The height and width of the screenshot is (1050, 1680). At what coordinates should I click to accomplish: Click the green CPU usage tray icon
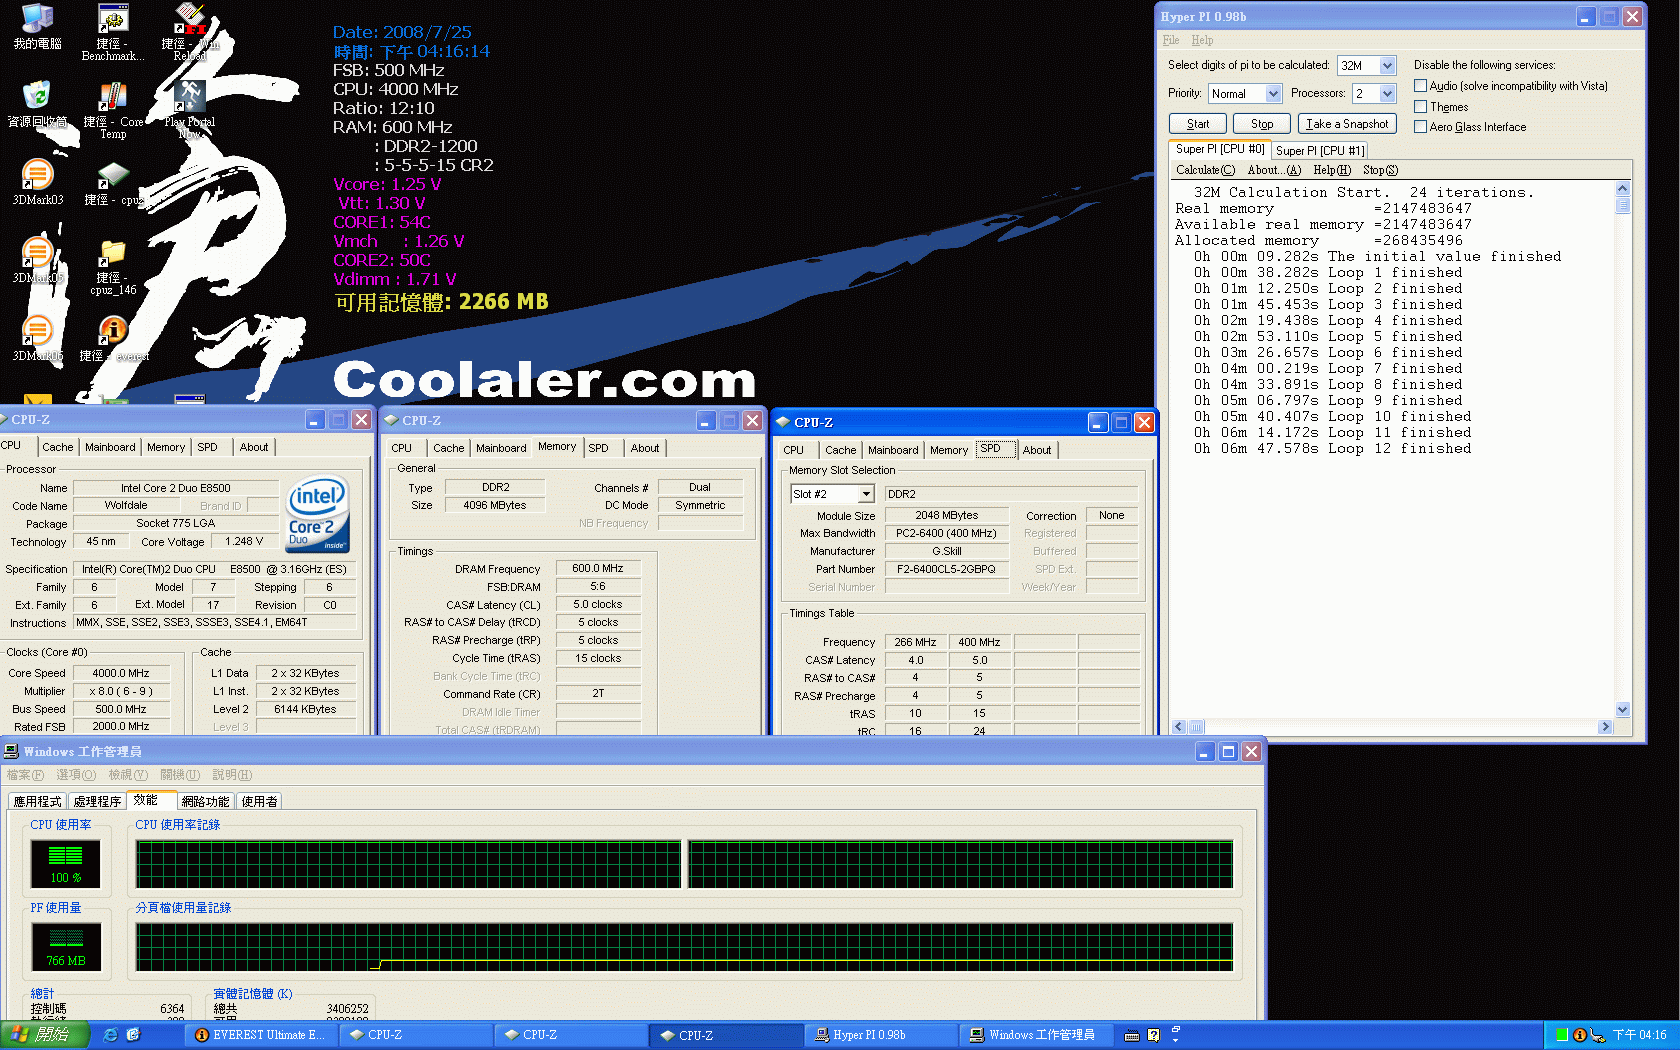[1562, 1035]
